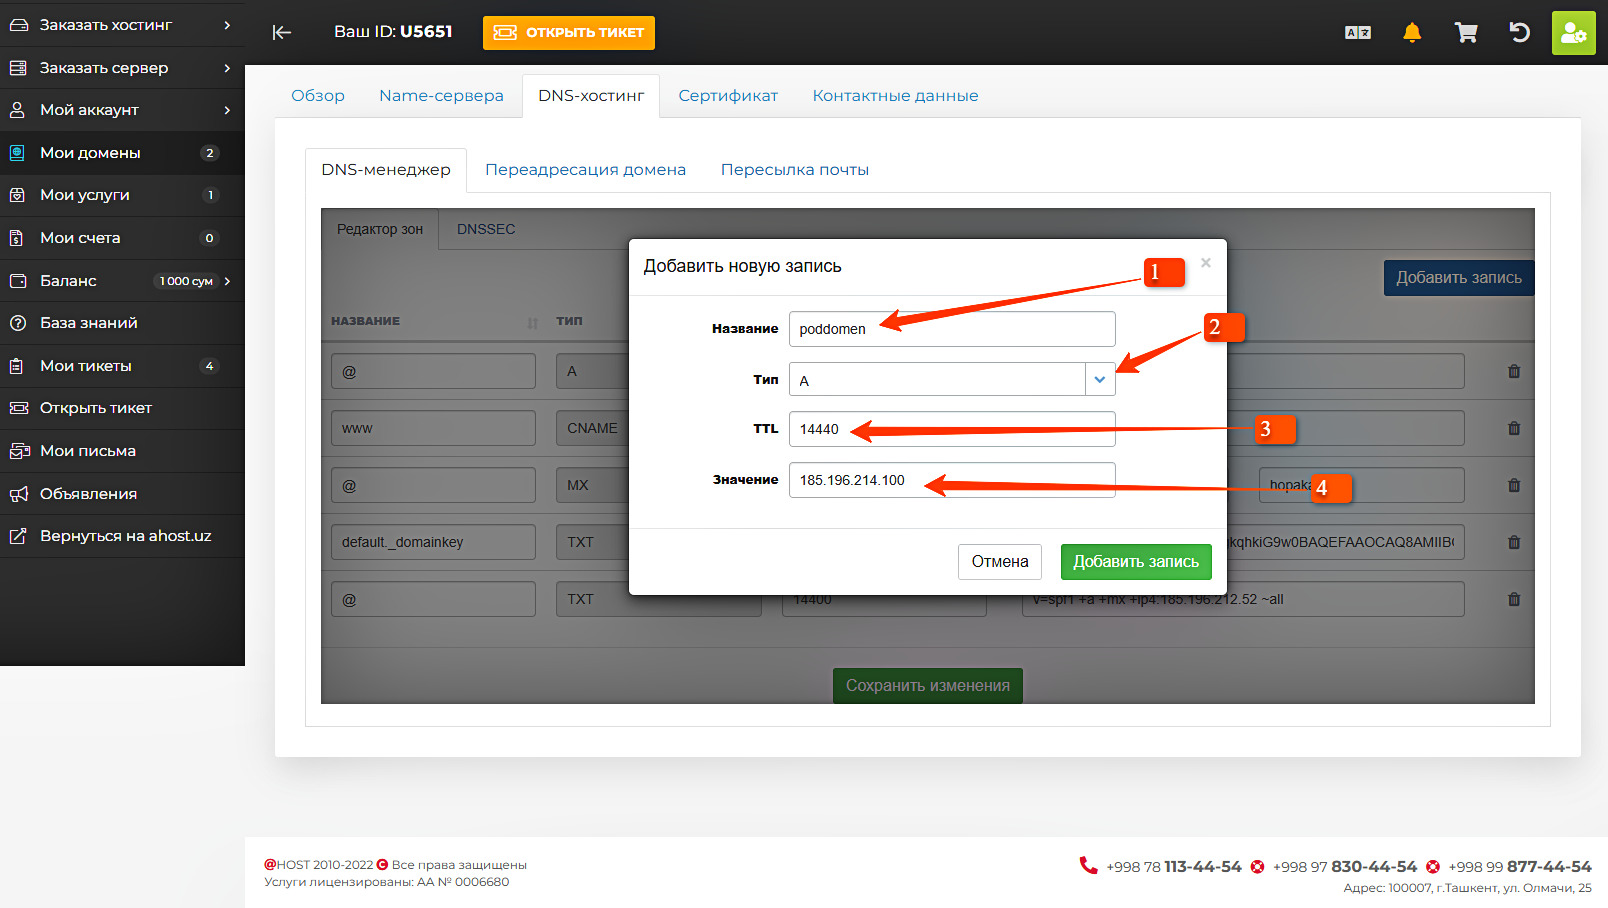Delete the MX record trash icon

(x=1514, y=485)
